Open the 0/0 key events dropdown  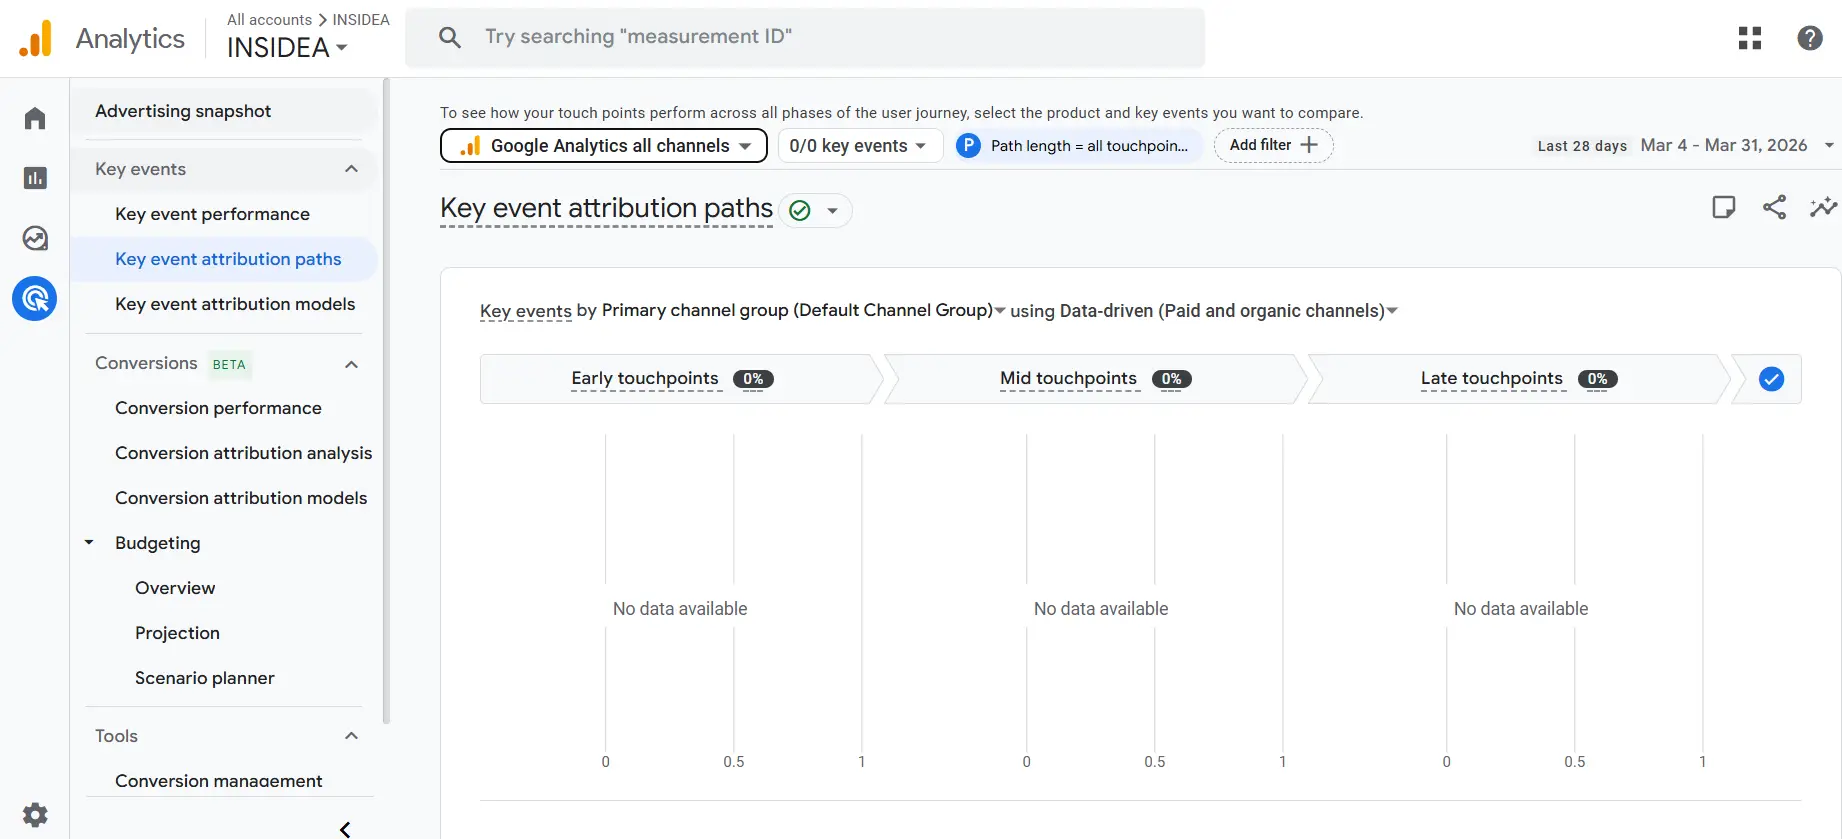(x=859, y=146)
